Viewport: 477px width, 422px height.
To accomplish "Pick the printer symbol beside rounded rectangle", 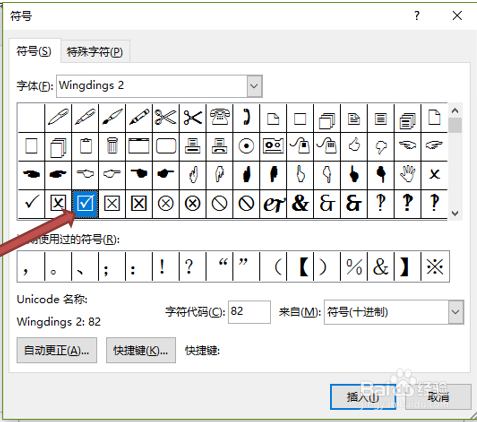I will pyautogui.click(x=193, y=146).
